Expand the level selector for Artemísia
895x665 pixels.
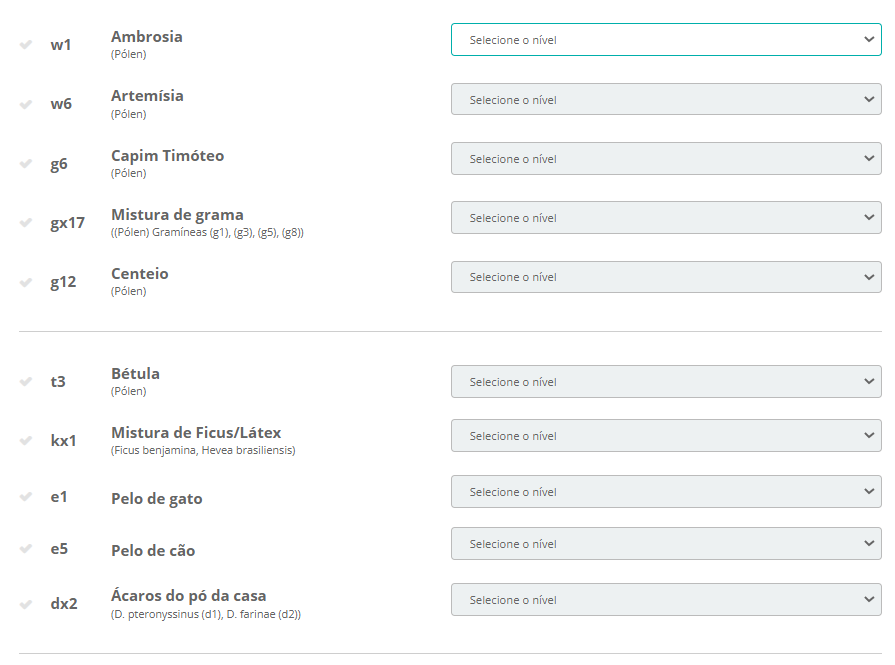click(666, 100)
